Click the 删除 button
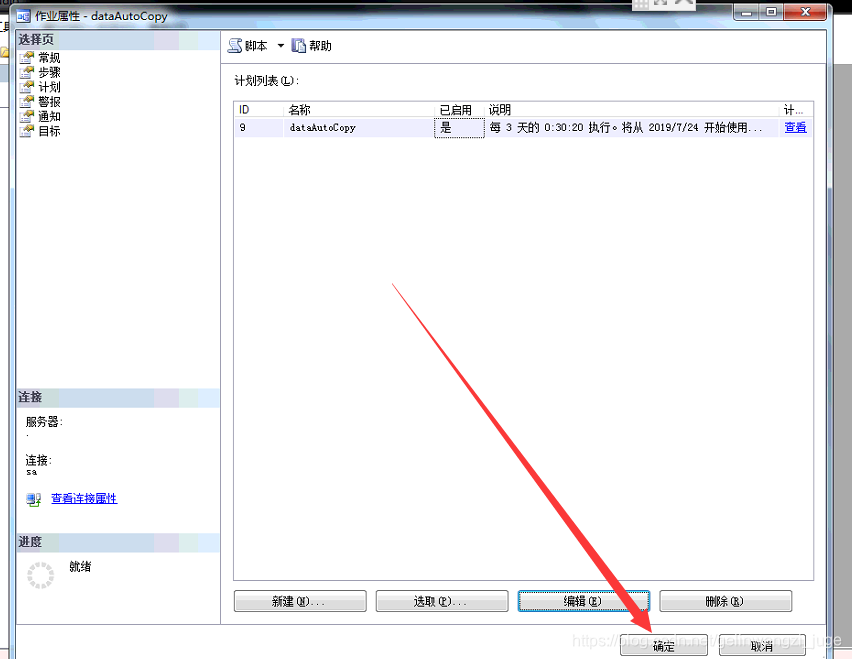Image resolution: width=852 pixels, height=659 pixels. [725, 601]
